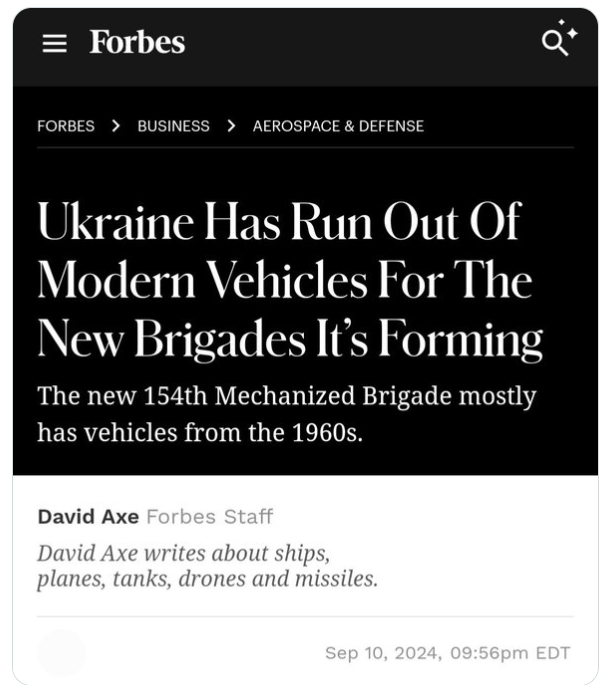Open the AEROSPACE & DEFENSE breadcrumb
This screenshot has width=604, height=685.
pos(338,126)
